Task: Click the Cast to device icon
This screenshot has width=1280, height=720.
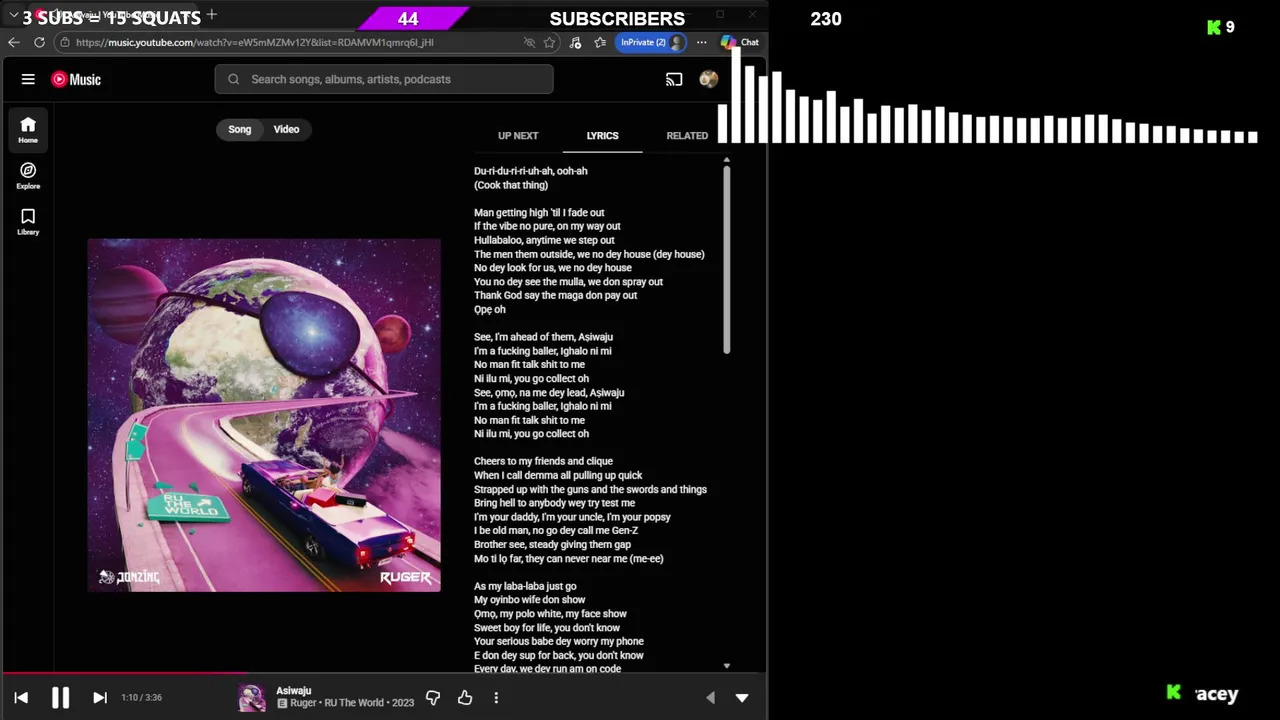Action: tap(674, 79)
